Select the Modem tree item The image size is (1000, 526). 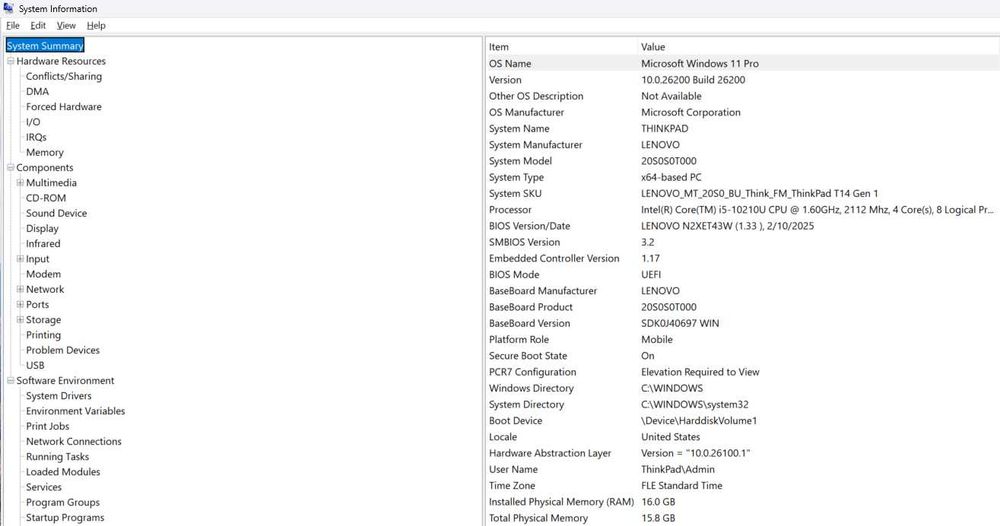click(x=43, y=274)
